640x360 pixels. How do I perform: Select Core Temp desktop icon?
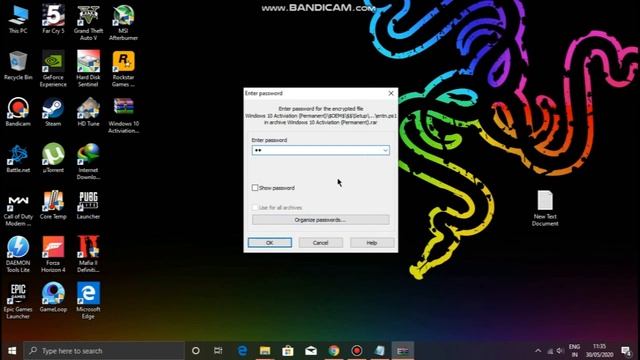click(53, 205)
